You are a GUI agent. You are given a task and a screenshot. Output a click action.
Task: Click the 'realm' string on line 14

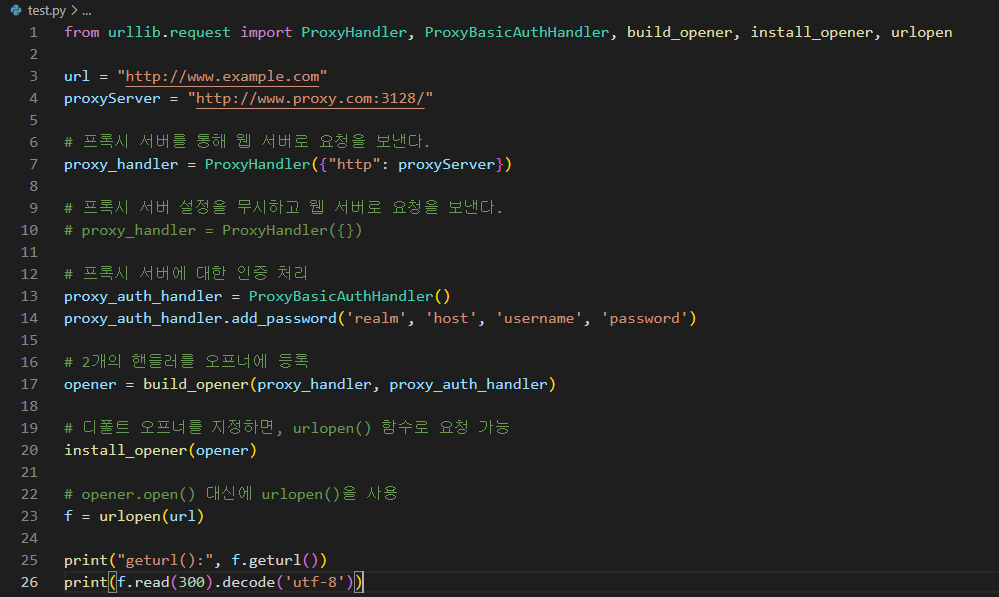(376, 319)
